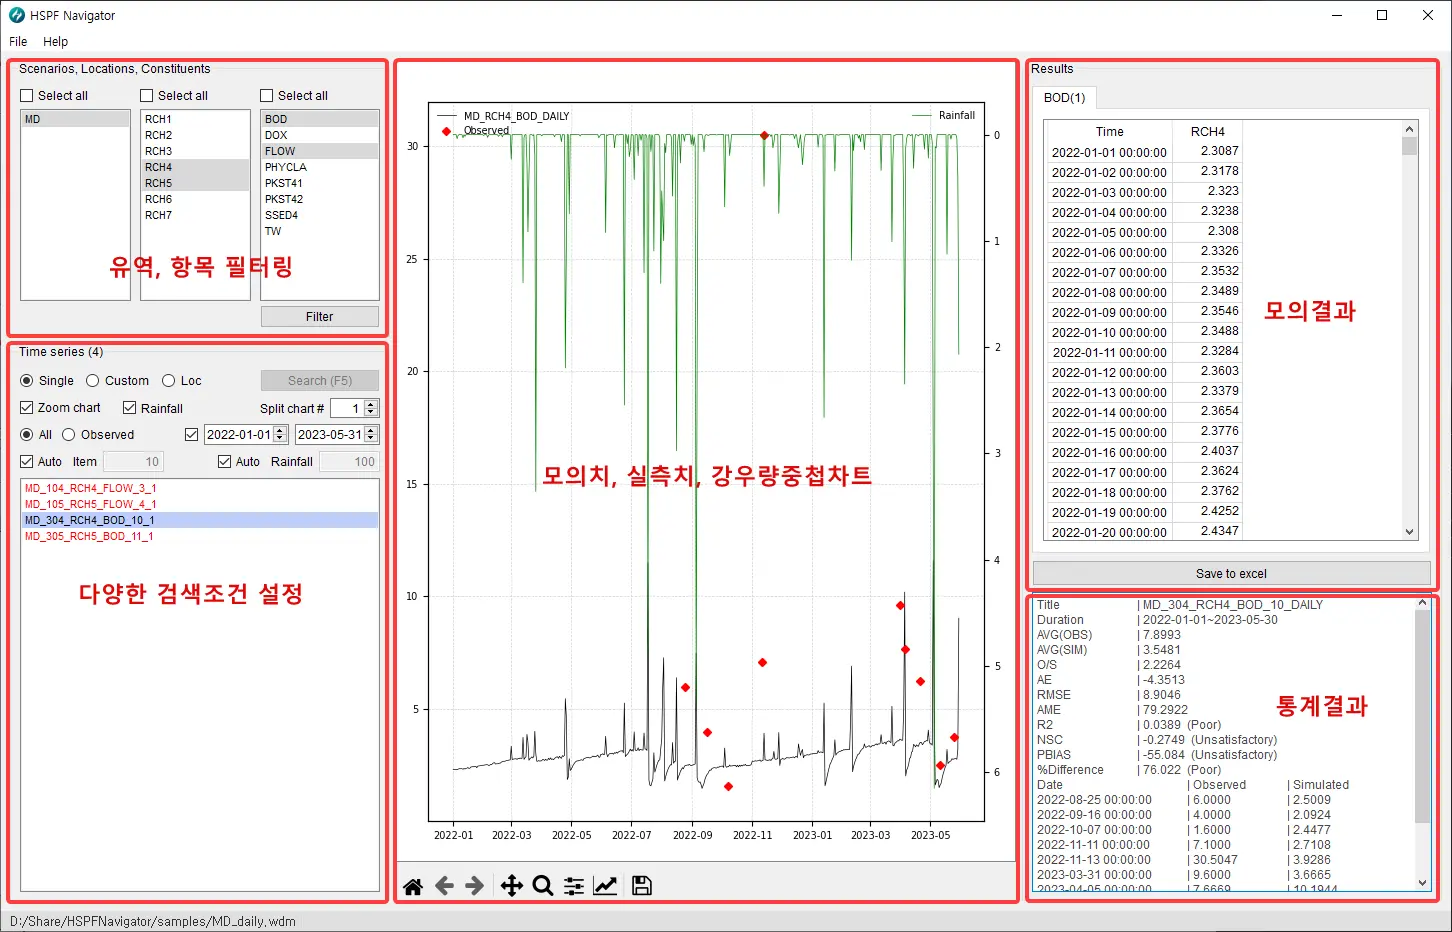Open edit axis and curve parameters icon
1452x932 pixels.
tap(606, 886)
